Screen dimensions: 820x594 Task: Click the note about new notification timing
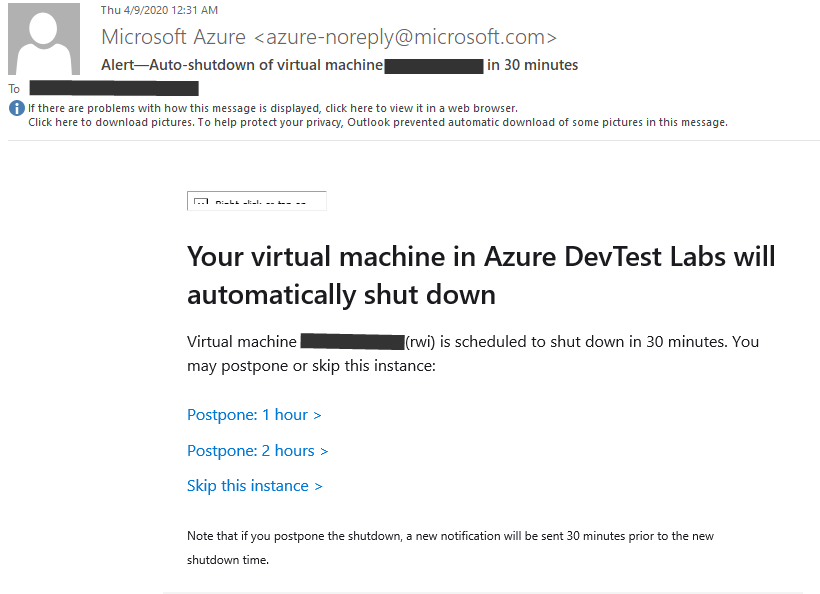[x=450, y=548]
